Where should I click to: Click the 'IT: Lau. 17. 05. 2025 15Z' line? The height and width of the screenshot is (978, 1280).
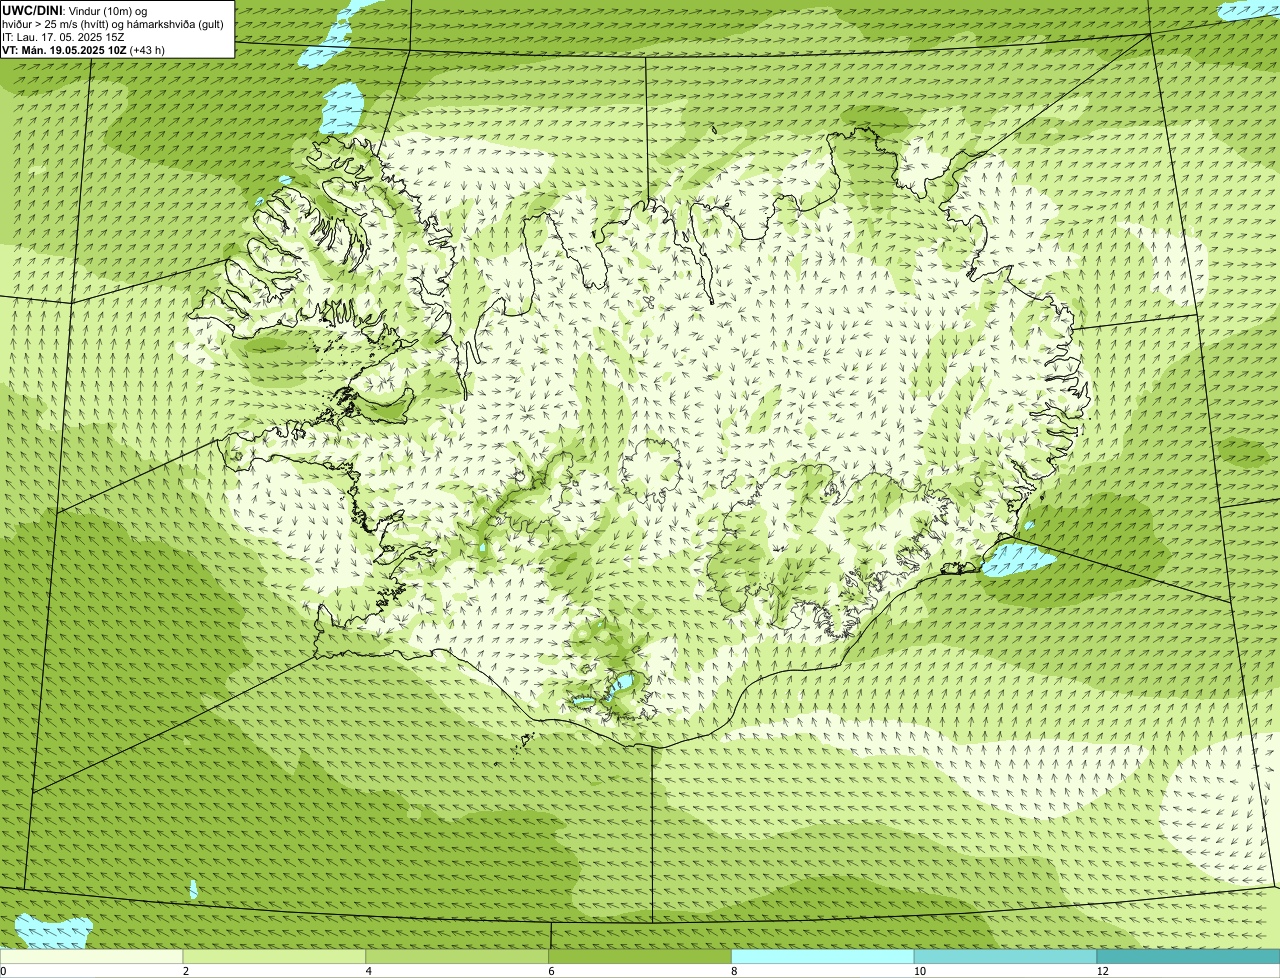click(63, 37)
